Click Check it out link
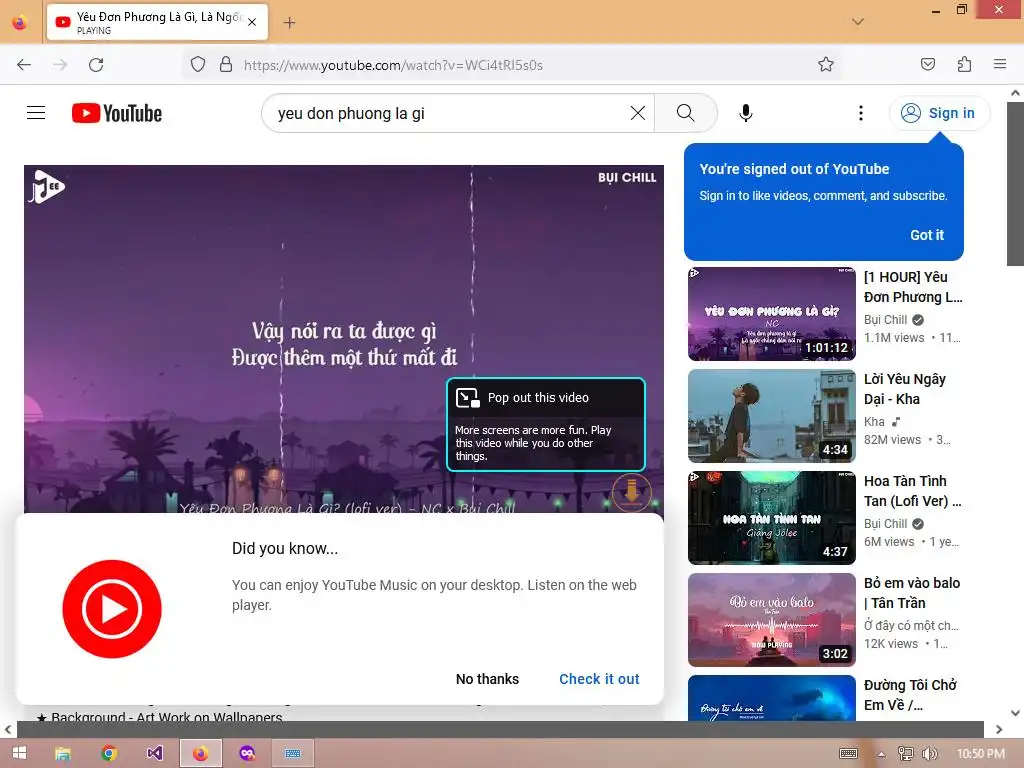Viewport: 1024px width, 768px height. [599, 679]
